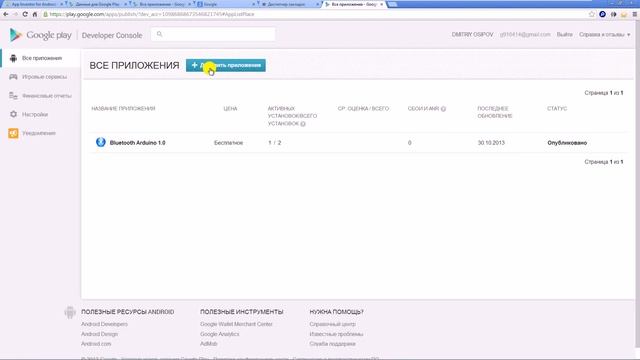Image resolution: width=640 pixels, height=360 pixels.
Task: Open Игровые сервисы in the sidebar
Action: (x=41, y=77)
